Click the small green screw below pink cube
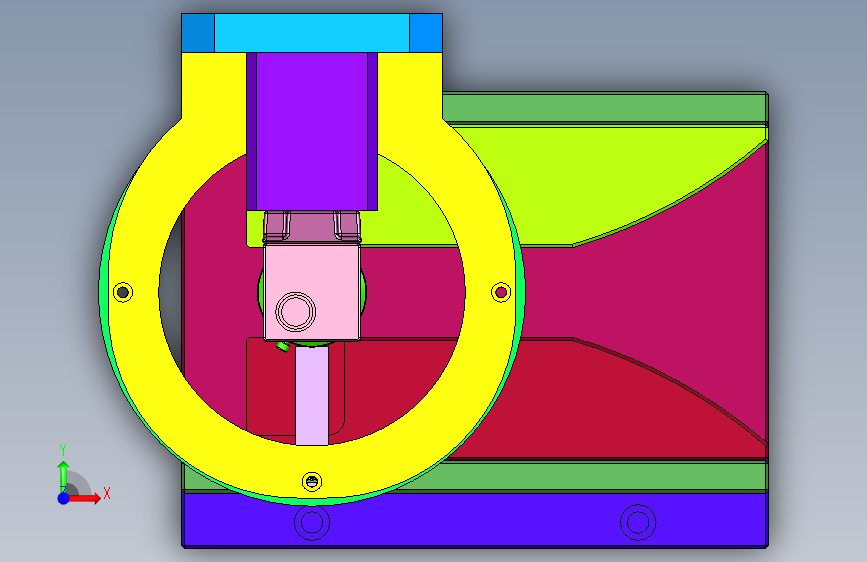The image size is (867, 562). pos(282,347)
